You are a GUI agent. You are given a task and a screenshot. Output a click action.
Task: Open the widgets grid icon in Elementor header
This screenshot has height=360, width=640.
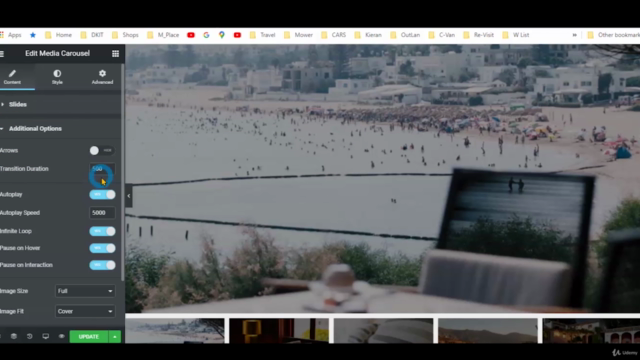tap(116, 53)
